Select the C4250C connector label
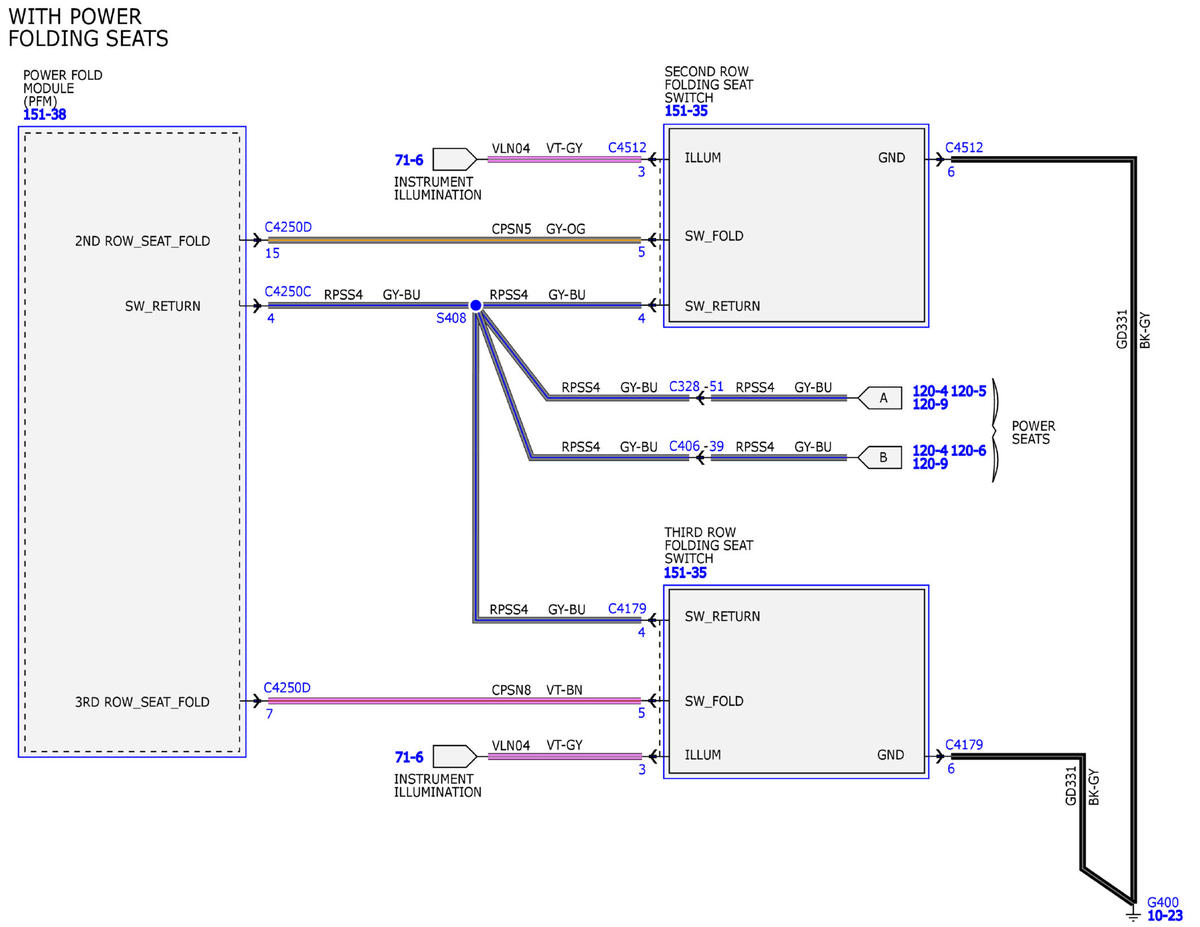The height and width of the screenshot is (927, 1200). 288,293
